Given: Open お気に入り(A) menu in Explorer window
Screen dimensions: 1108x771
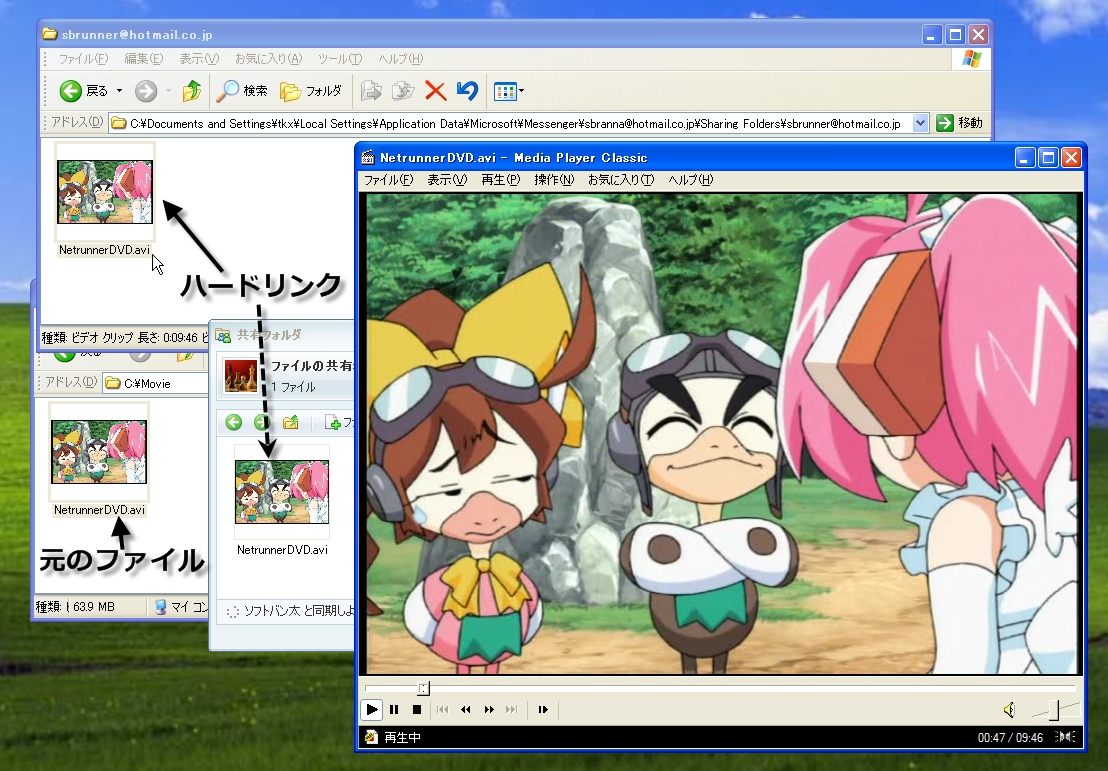Looking at the screenshot, I should (269, 59).
